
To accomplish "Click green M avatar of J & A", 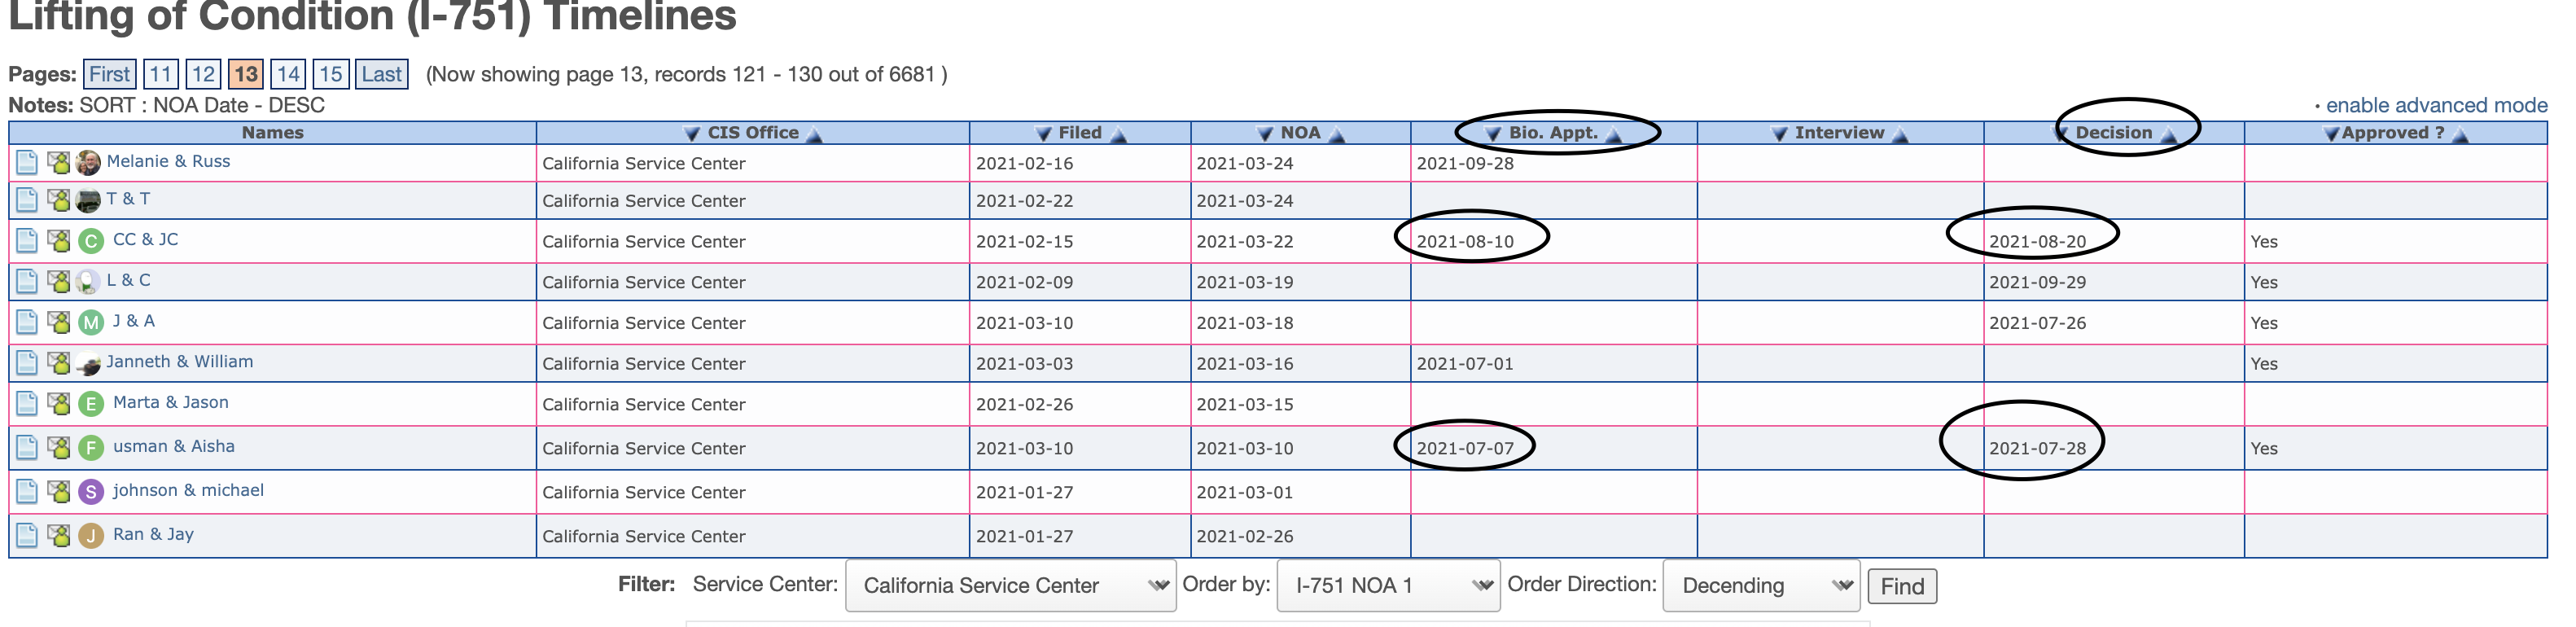I will pyautogui.click(x=91, y=322).
